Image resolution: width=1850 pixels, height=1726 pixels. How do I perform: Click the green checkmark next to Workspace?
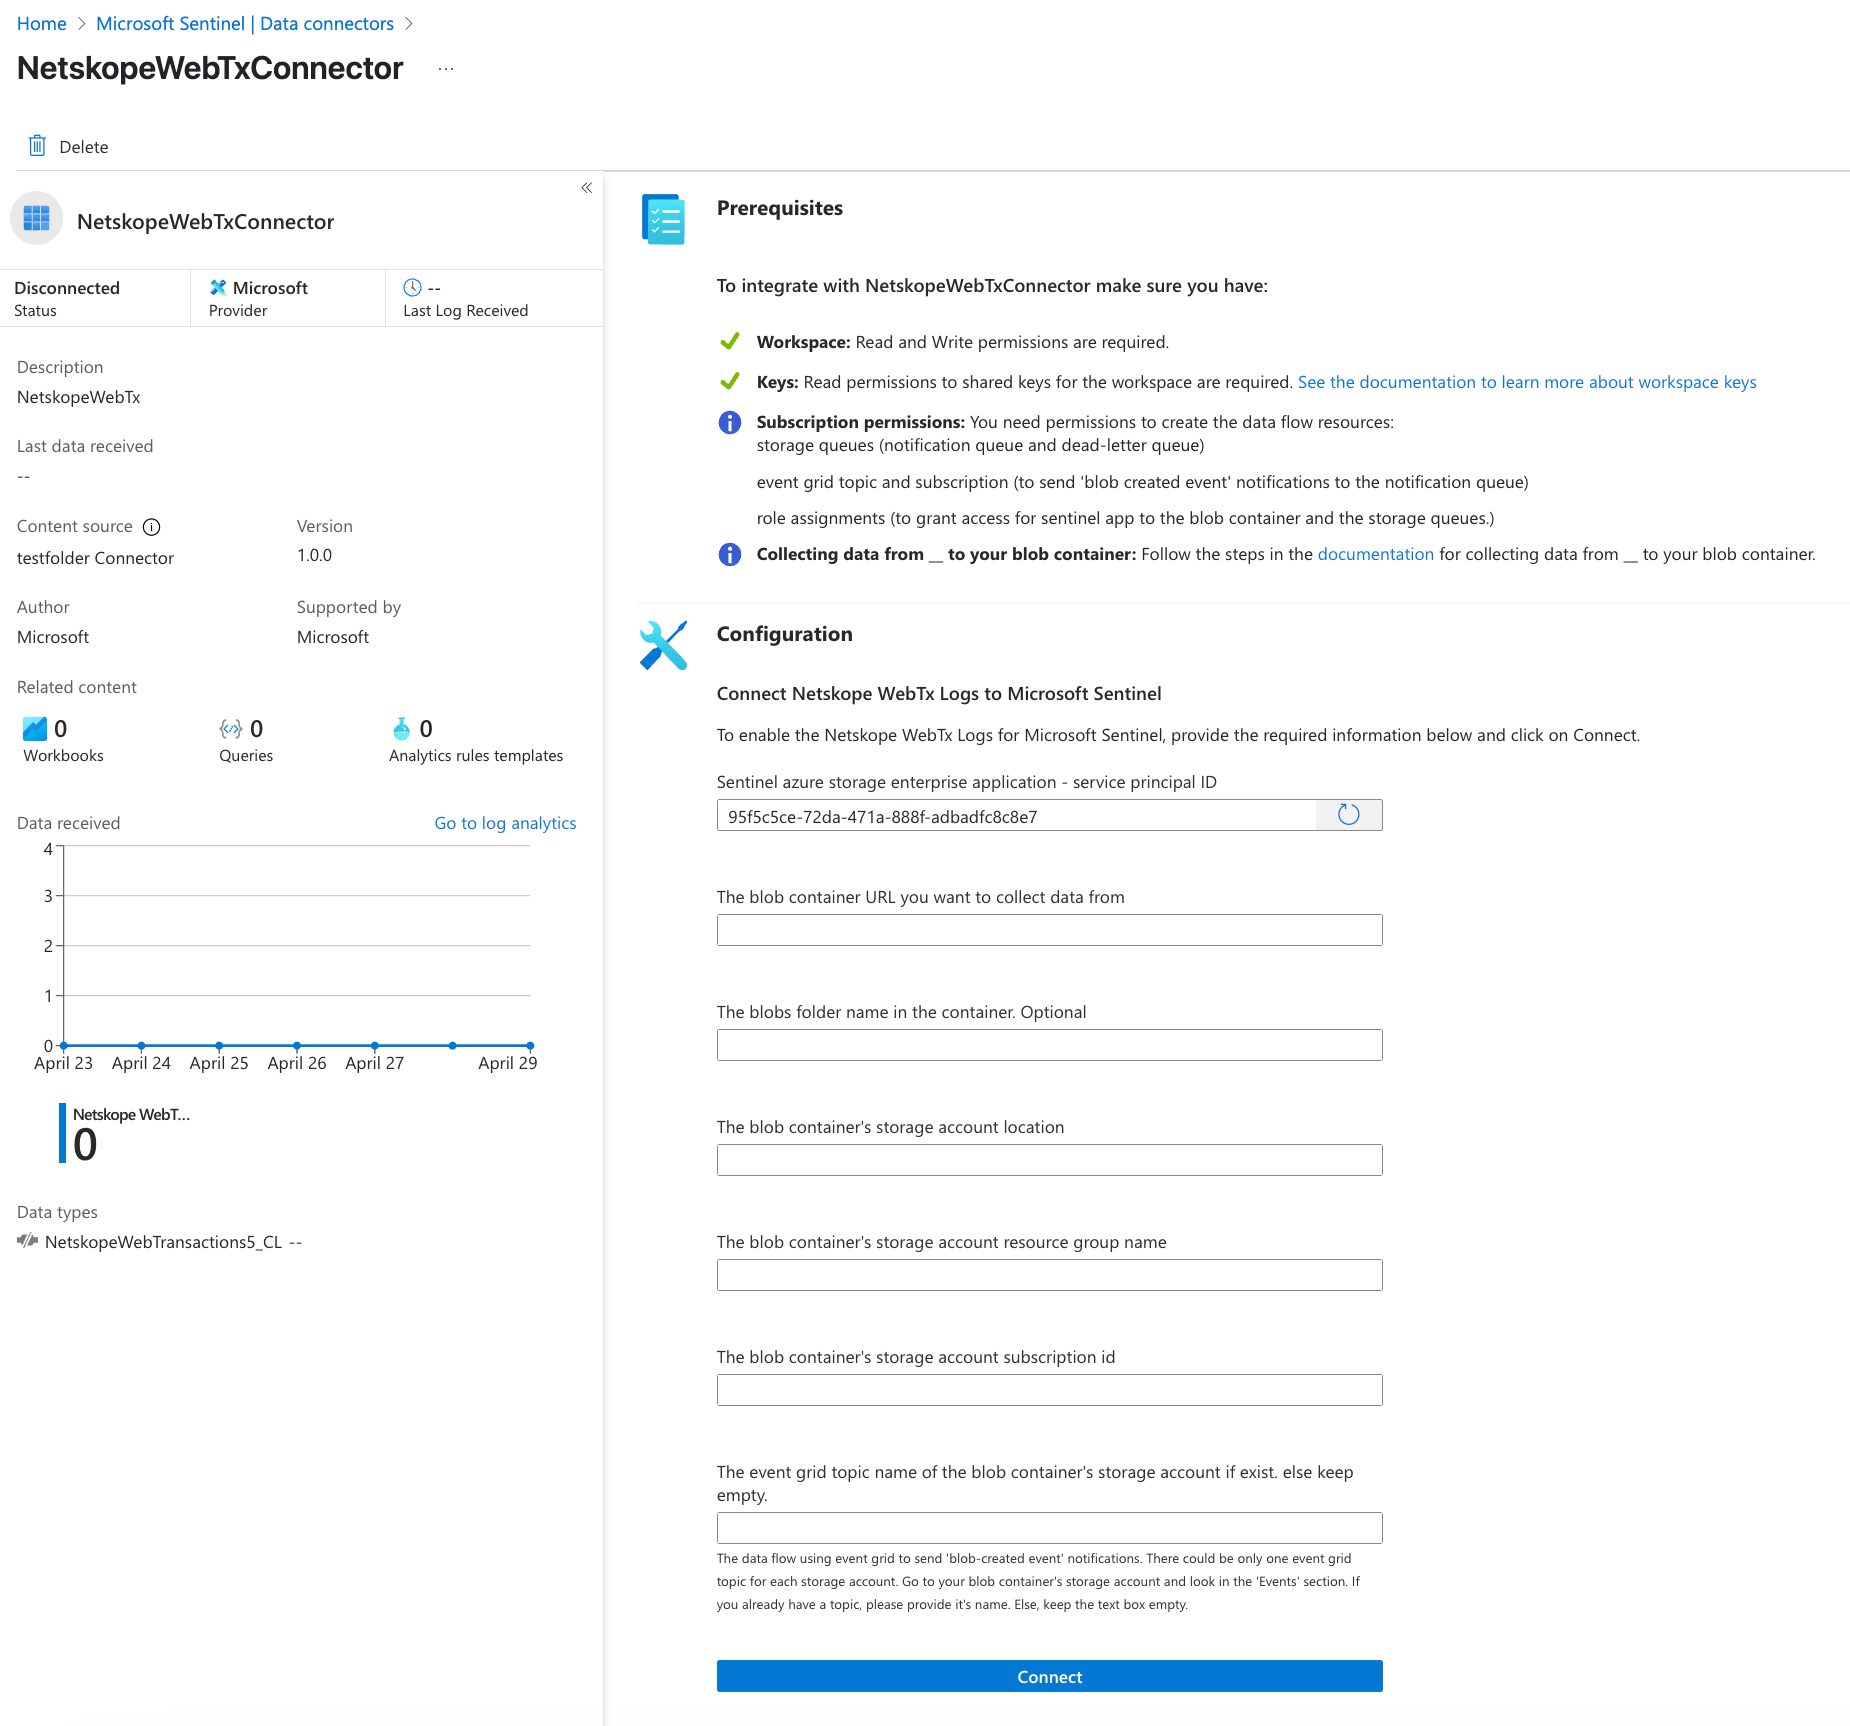coord(730,342)
